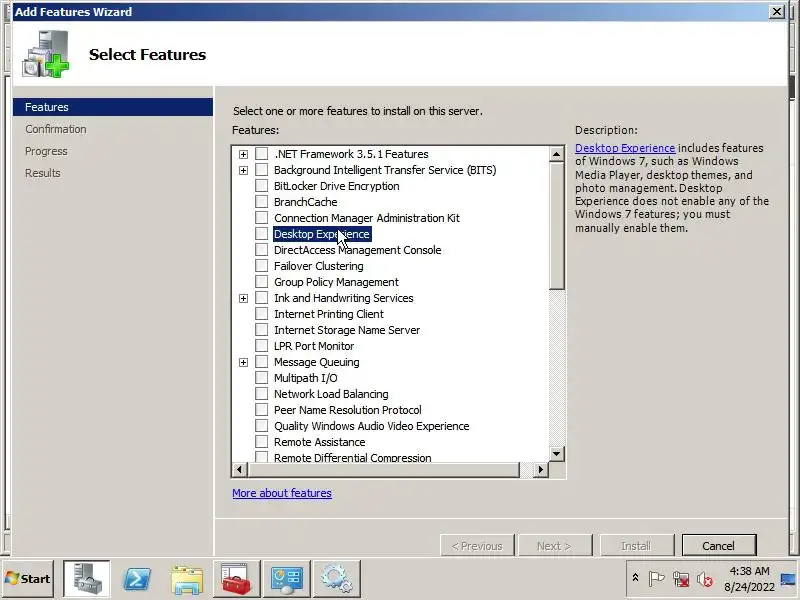
Task: Expand Ink and Handwriting Services node
Action: (x=243, y=298)
